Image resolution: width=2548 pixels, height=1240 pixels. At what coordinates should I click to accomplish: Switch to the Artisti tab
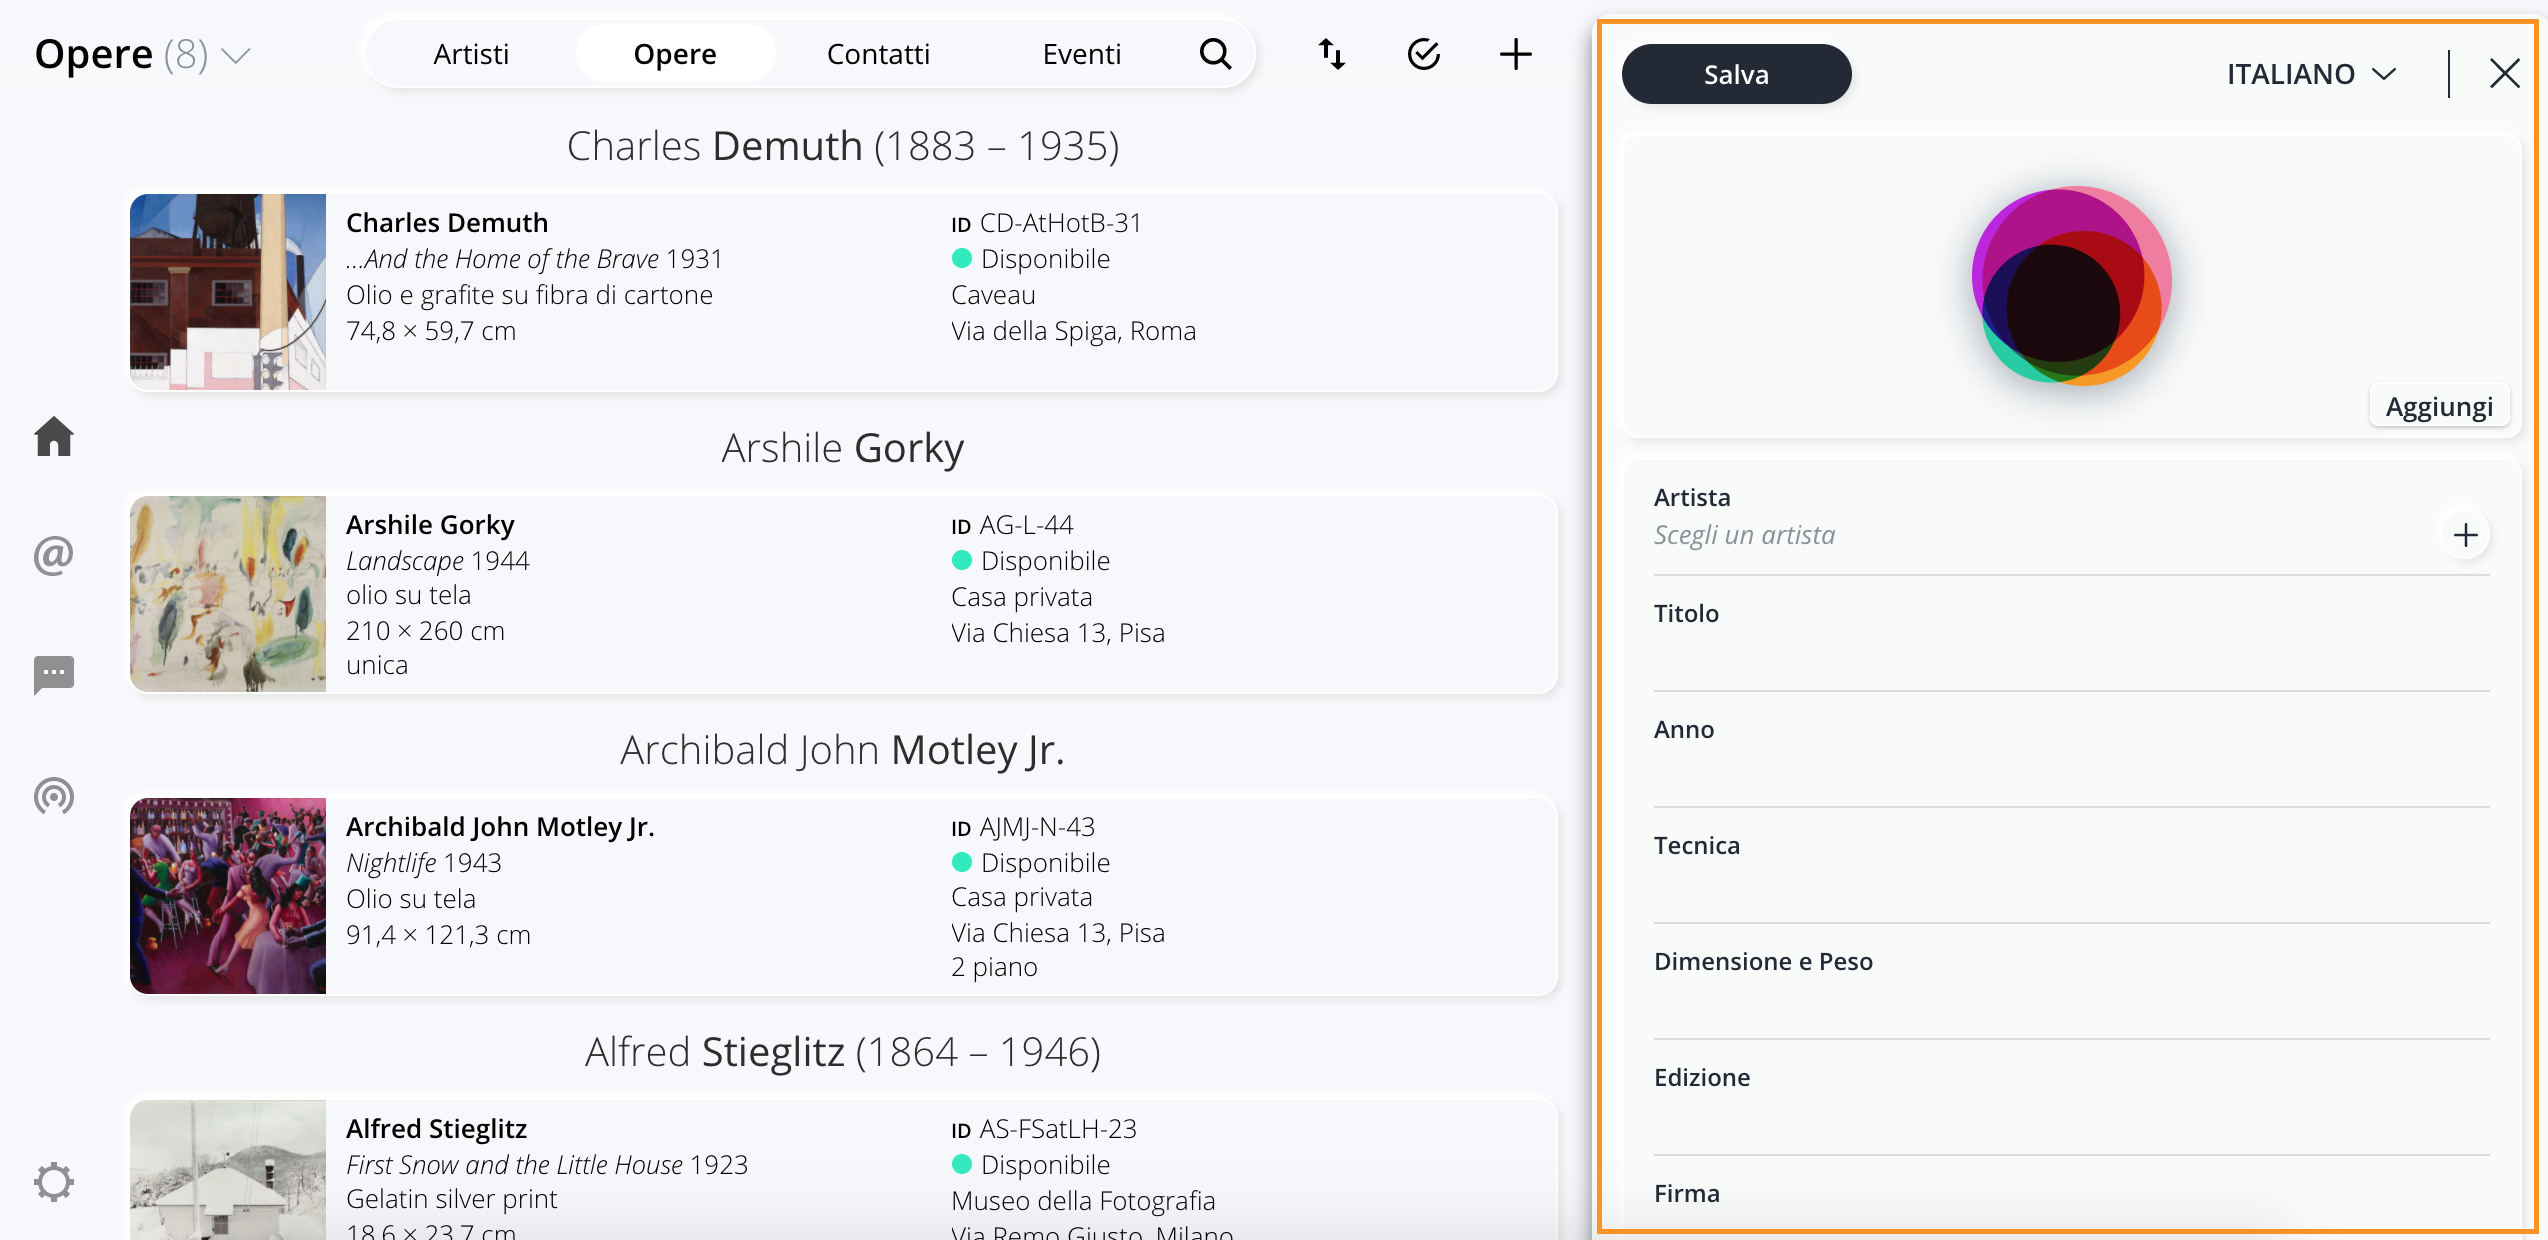tap(471, 54)
